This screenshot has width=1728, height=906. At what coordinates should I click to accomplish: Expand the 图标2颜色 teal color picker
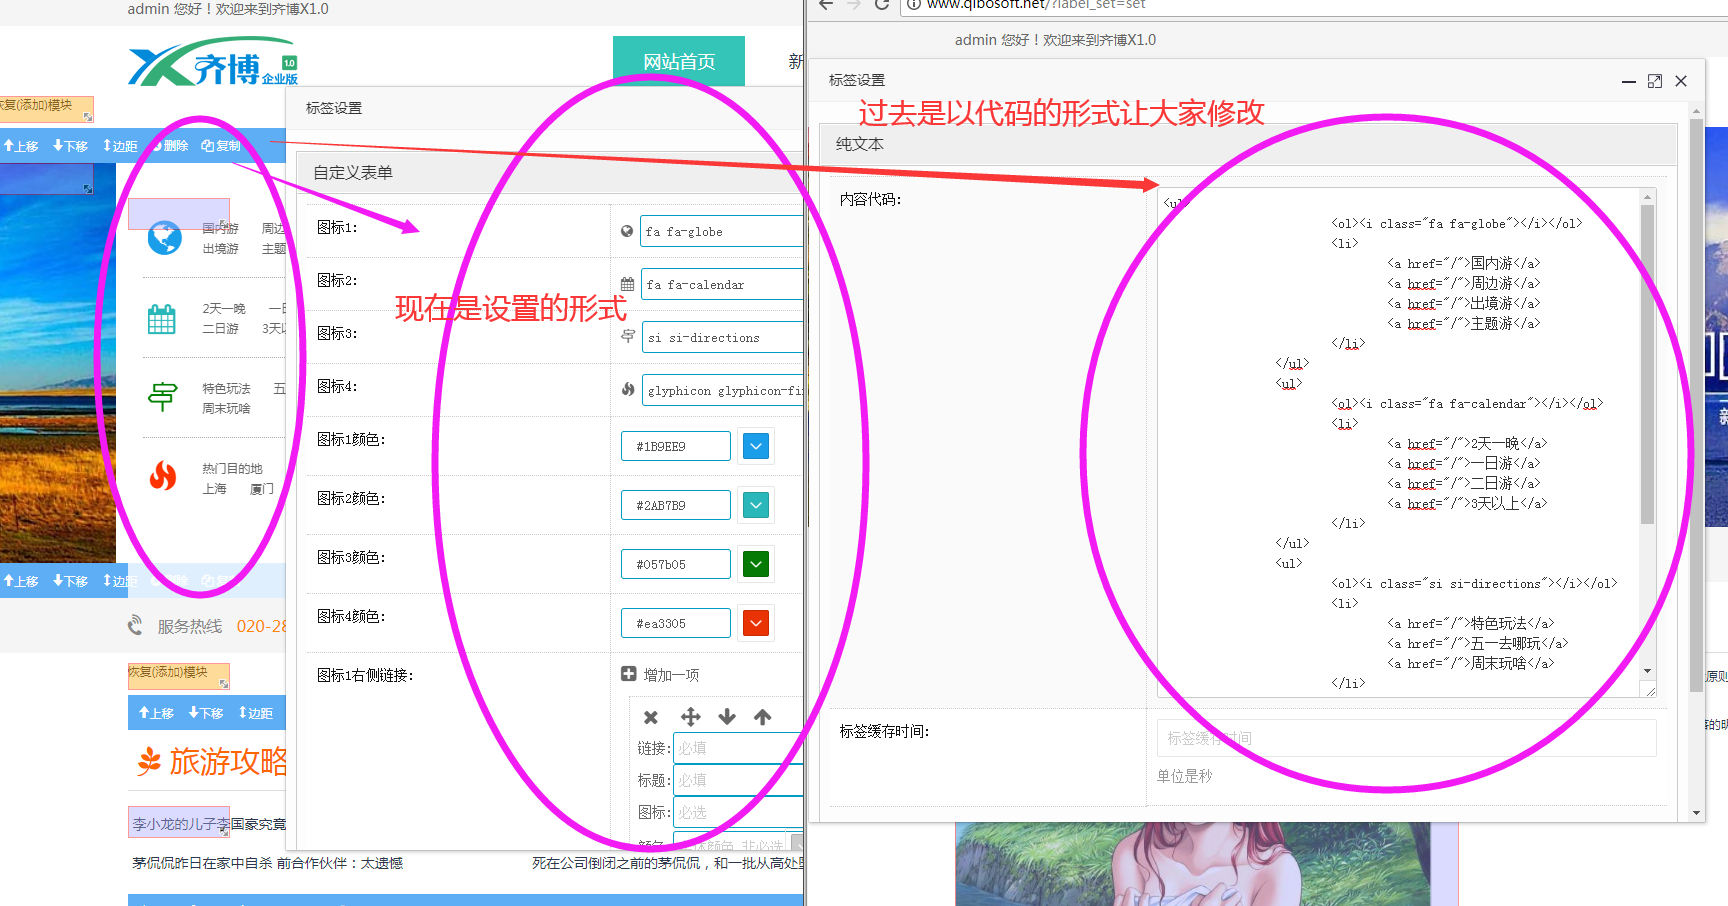[x=756, y=505]
